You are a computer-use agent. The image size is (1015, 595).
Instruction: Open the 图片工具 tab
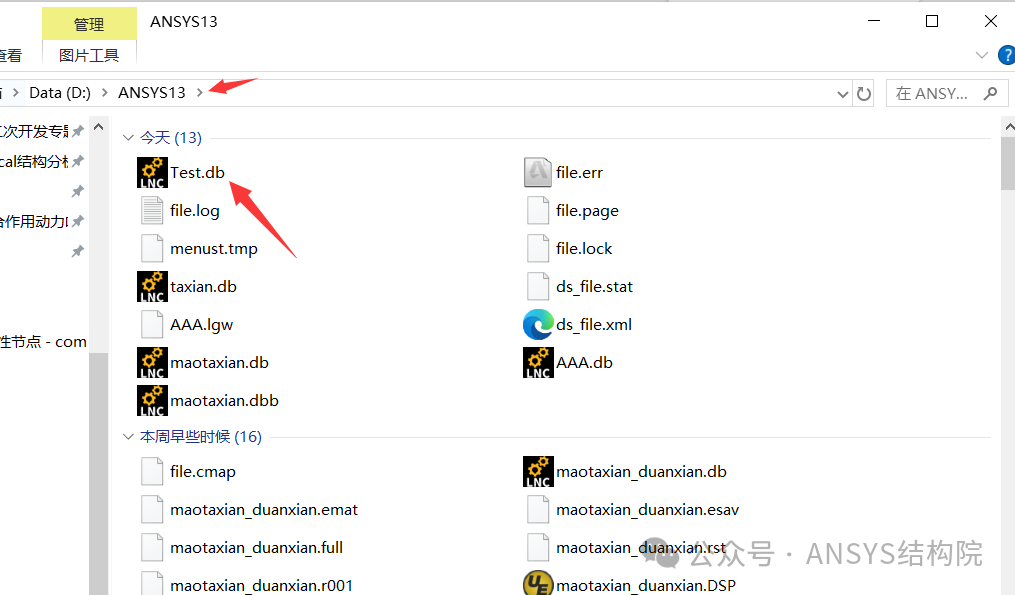(89, 56)
